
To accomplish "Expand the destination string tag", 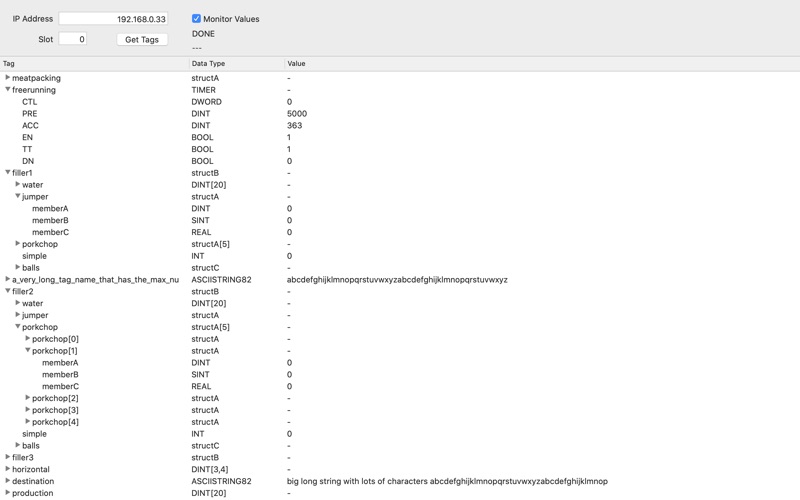I will click(8, 481).
